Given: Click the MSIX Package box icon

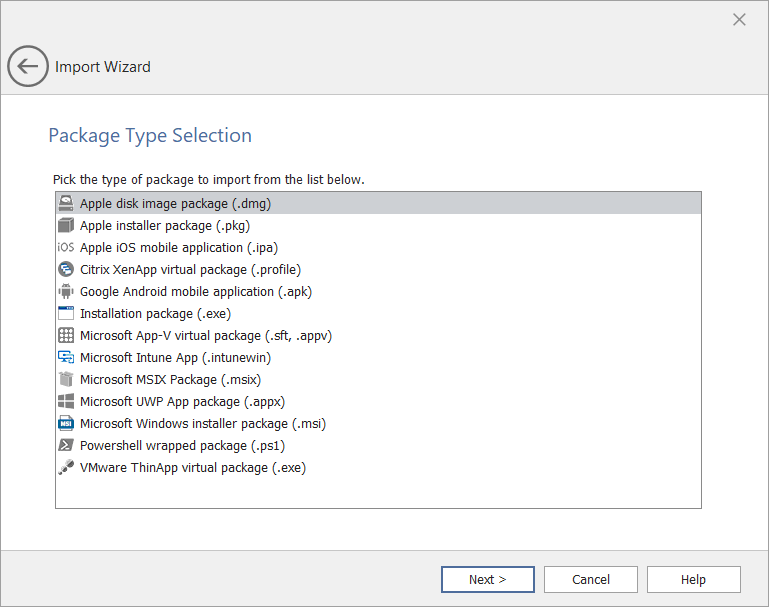Looking at the screenshot, I should pos(66,379).
